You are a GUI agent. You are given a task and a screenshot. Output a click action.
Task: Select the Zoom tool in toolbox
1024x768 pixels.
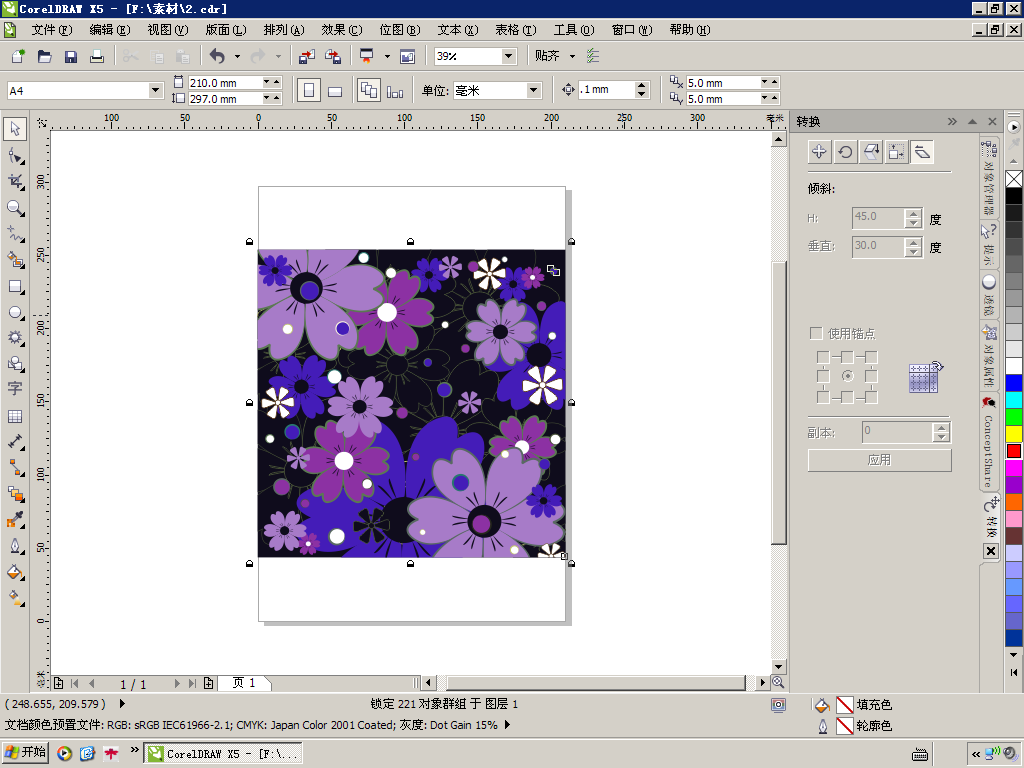15,208
